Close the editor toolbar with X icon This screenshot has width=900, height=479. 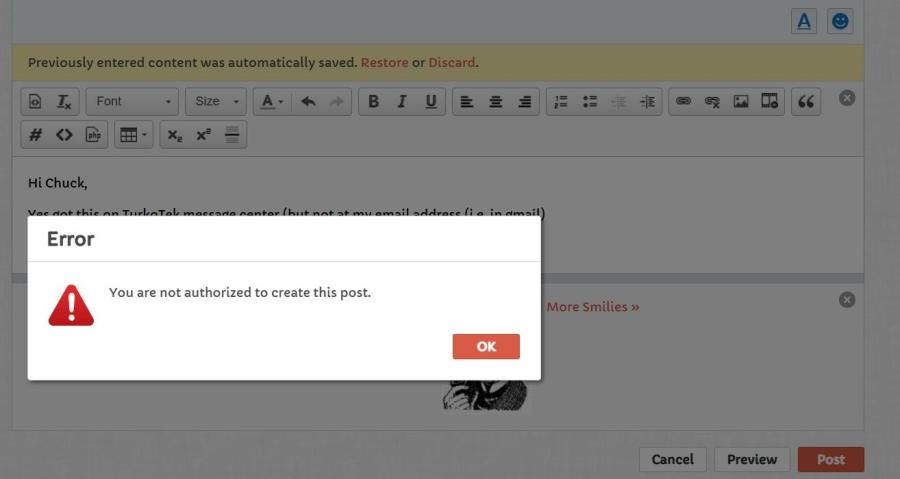coord(847,98)
